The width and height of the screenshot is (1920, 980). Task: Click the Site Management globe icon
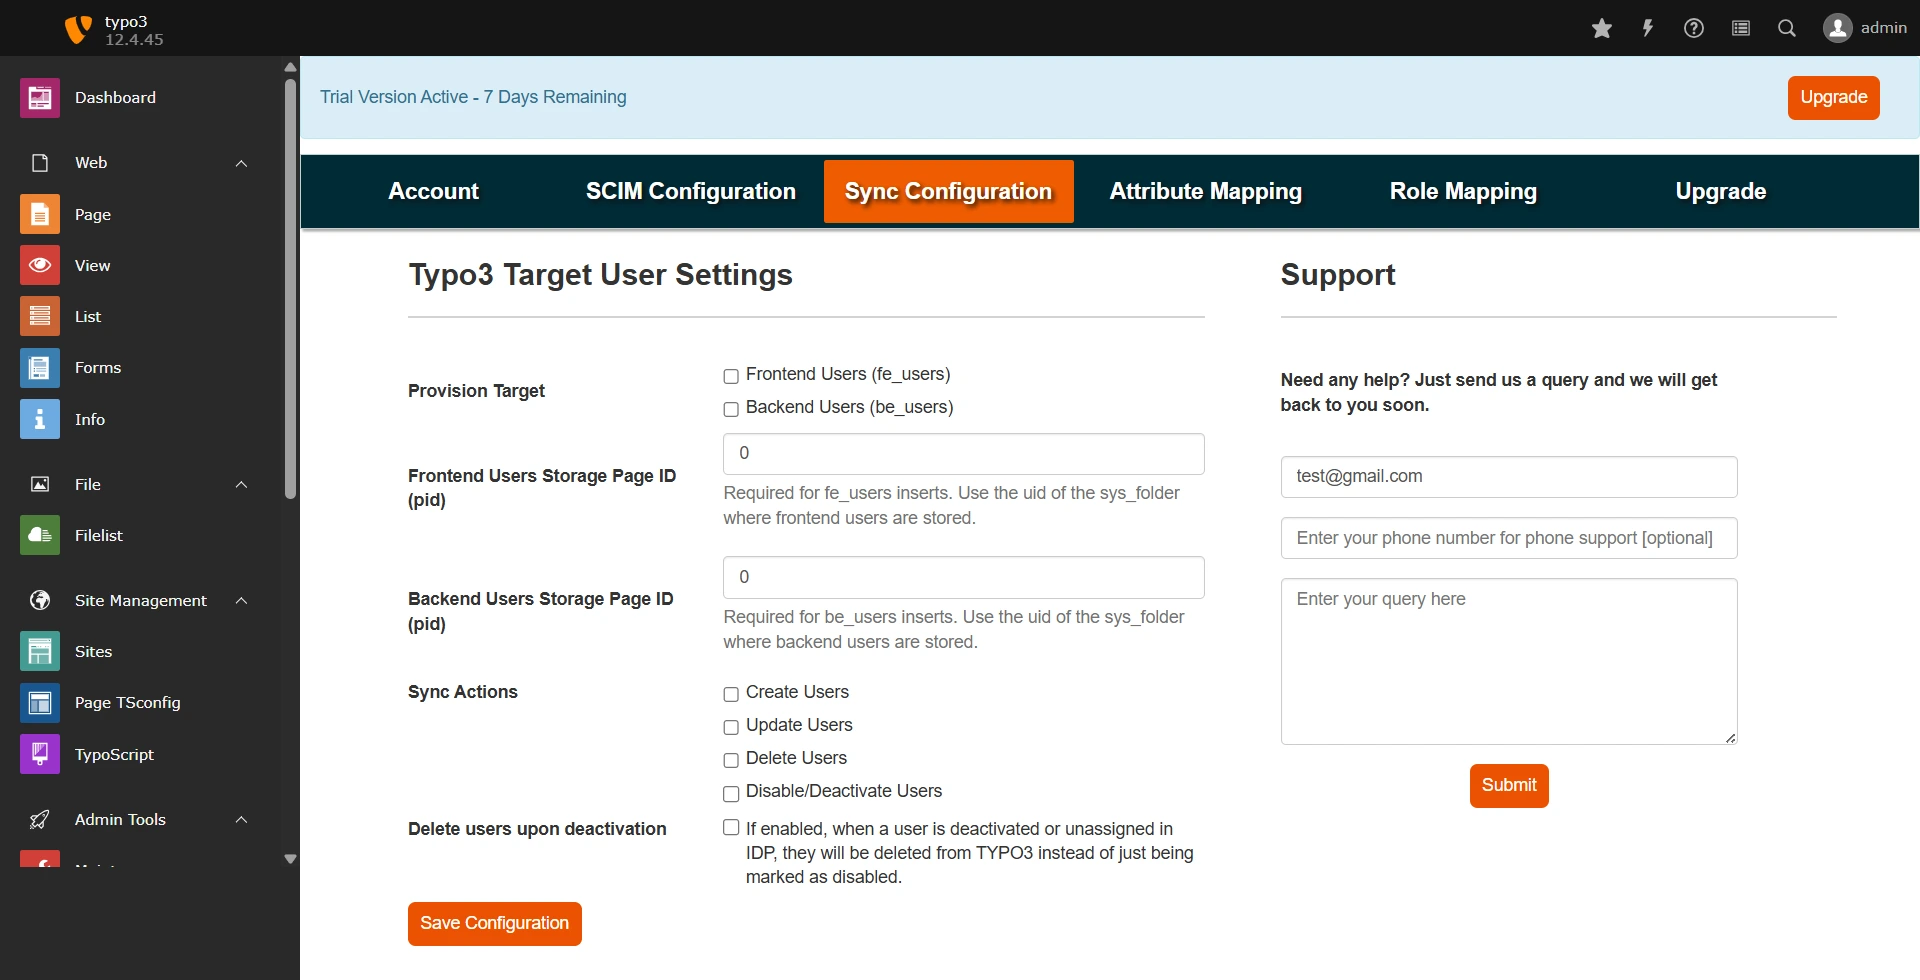(x=40, y=600)
